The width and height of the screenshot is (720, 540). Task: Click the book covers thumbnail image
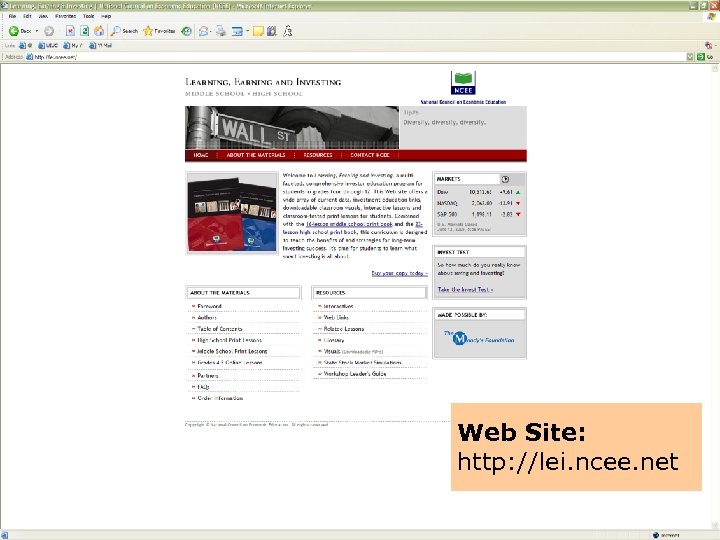tap(232, 214)
